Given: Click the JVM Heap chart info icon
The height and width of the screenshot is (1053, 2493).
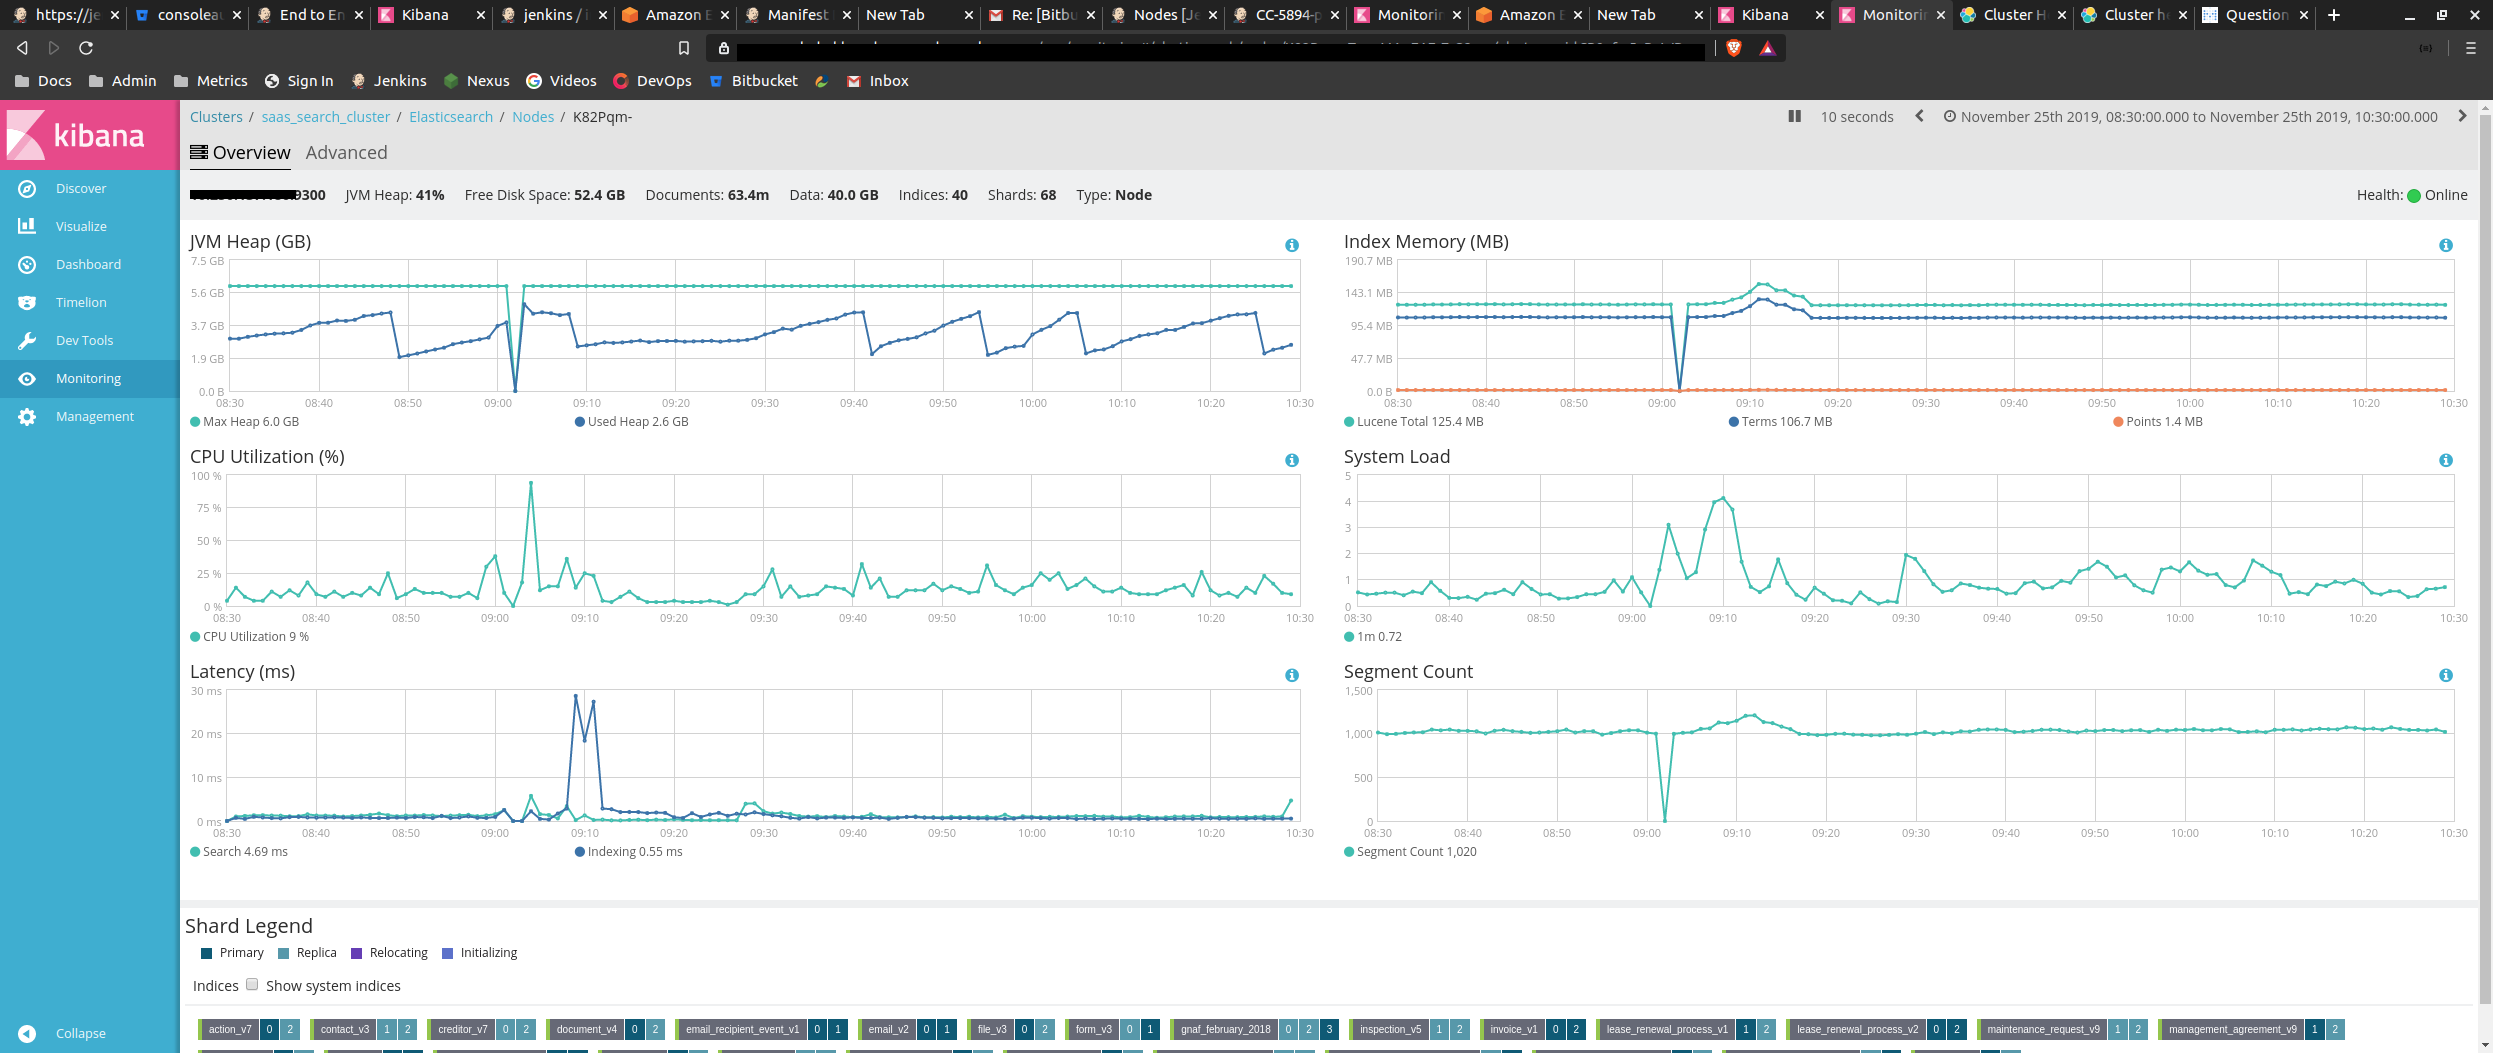Looking at the screenshot, I should [x=1291, y=245].
